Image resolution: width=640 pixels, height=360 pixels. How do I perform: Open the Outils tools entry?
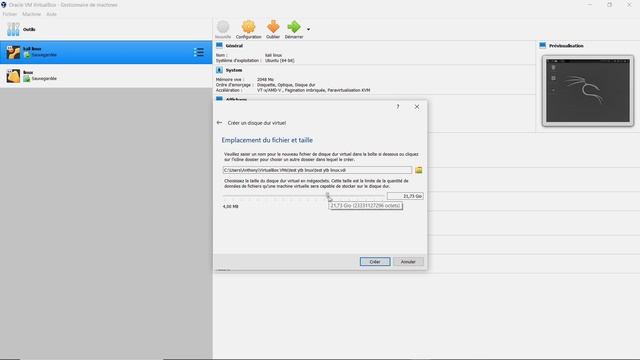point(106,29)
